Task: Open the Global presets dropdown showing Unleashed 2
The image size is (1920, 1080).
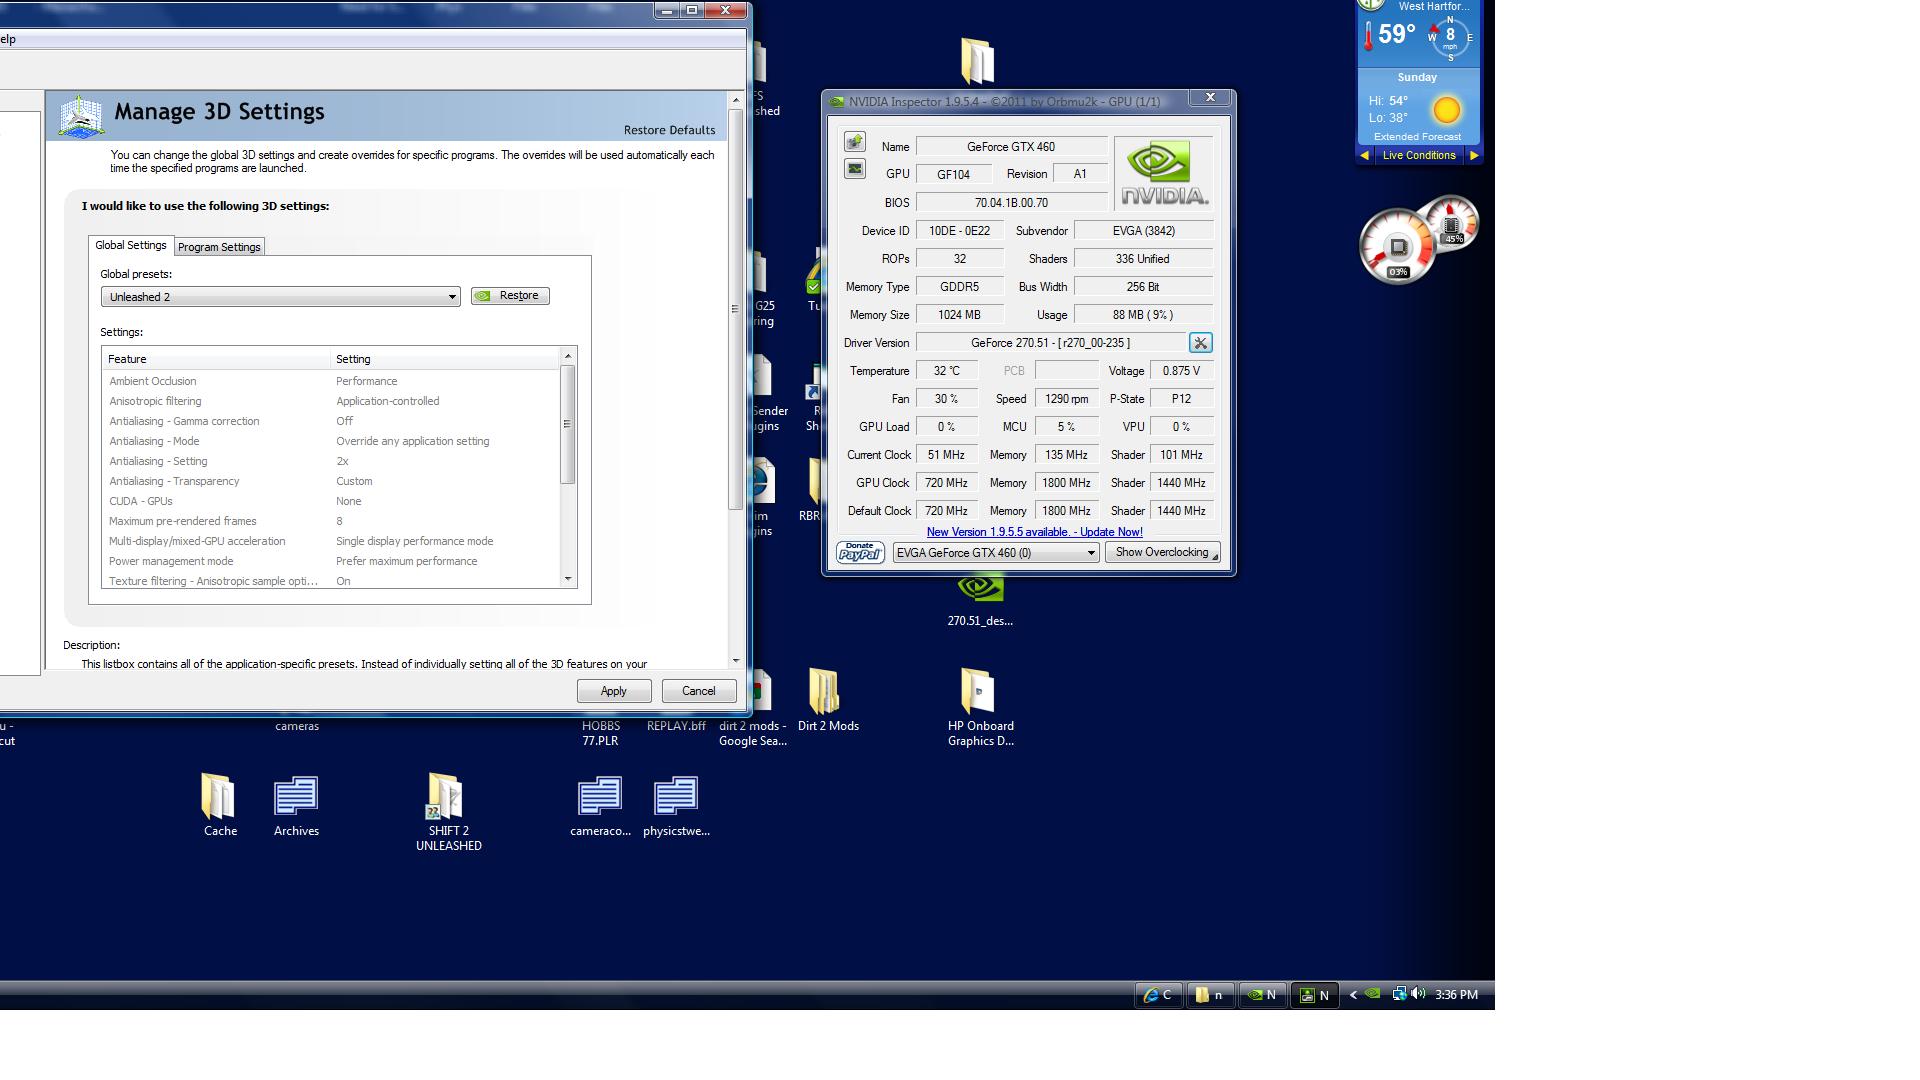Action: pyautogui.click(x=280, y=297)
